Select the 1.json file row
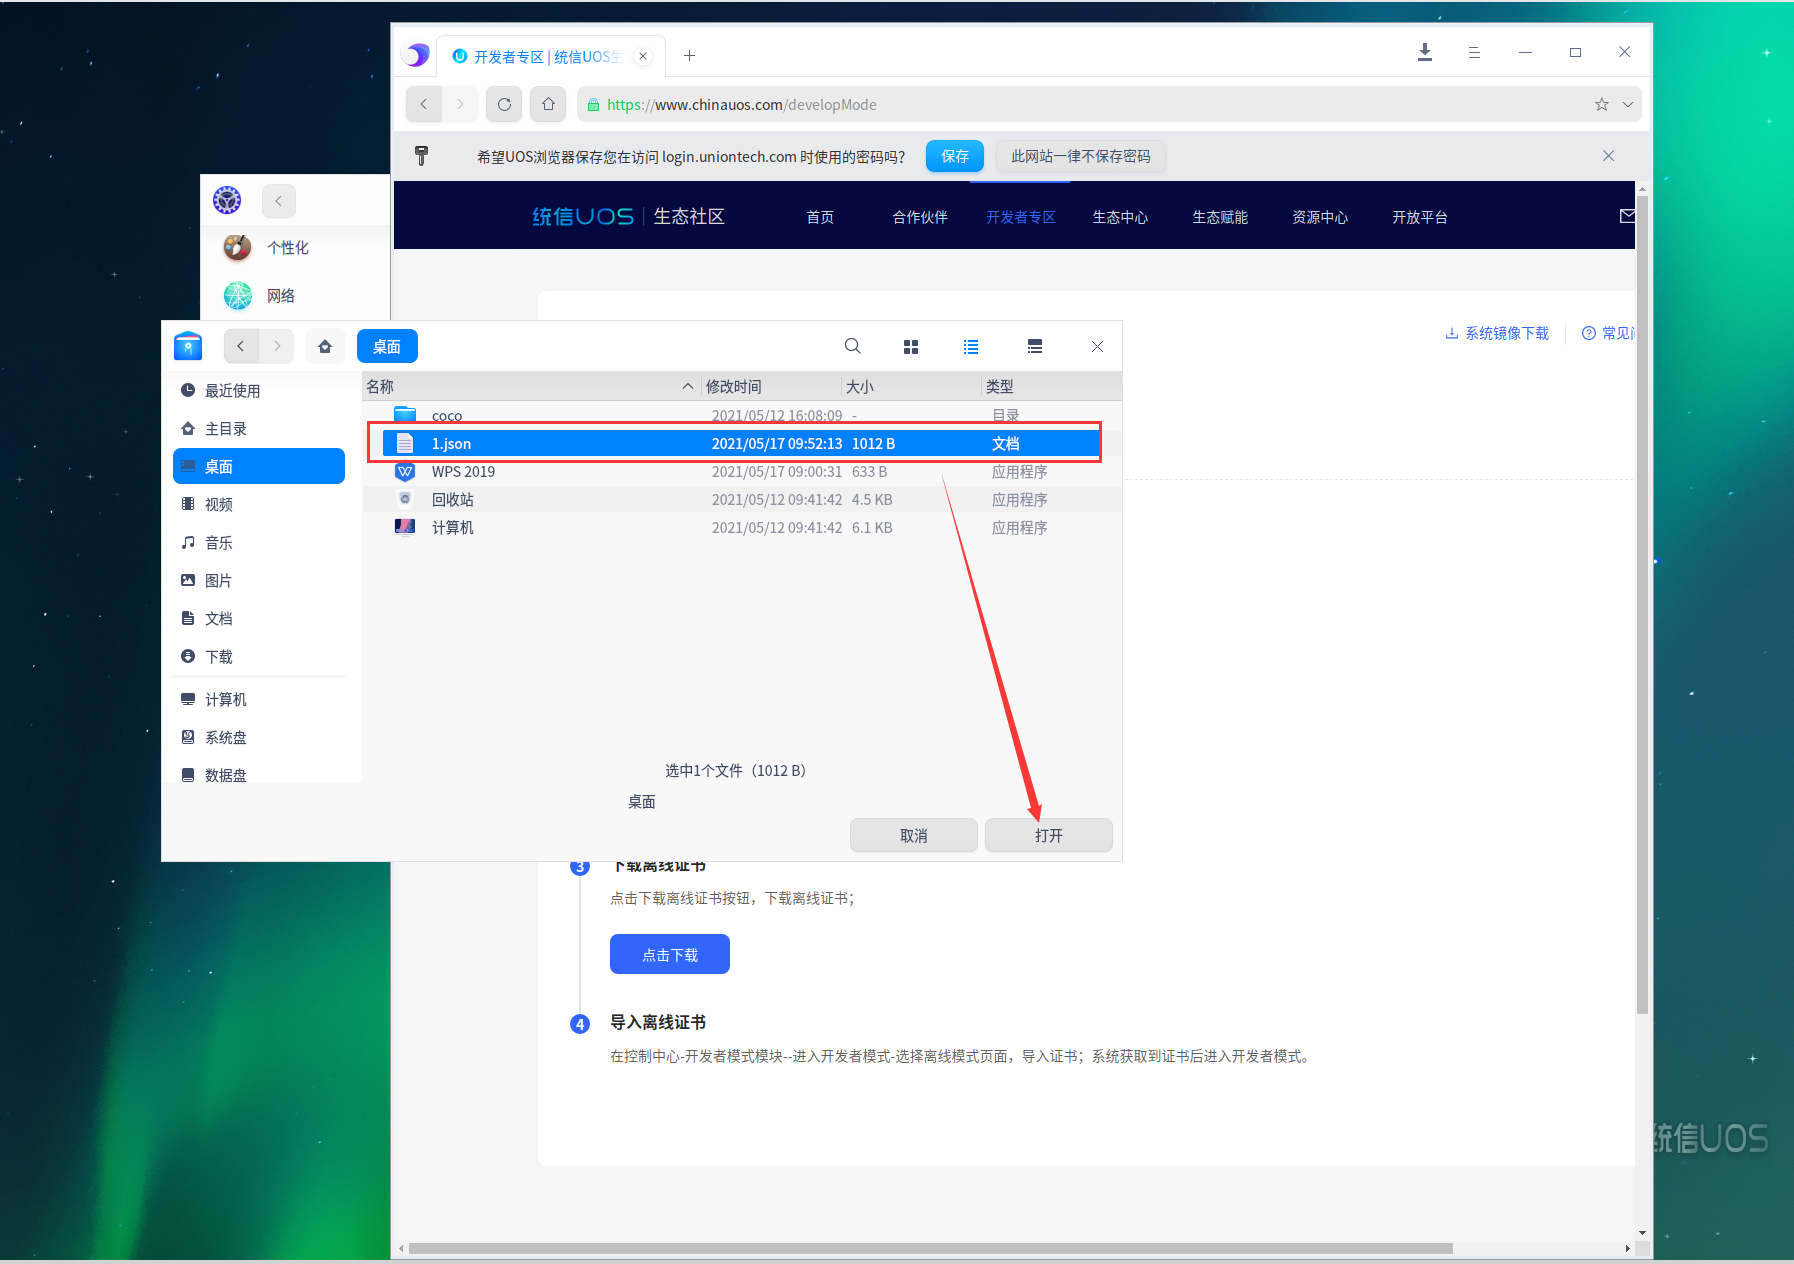The image size is (1794, 1264). pos(741,443)
